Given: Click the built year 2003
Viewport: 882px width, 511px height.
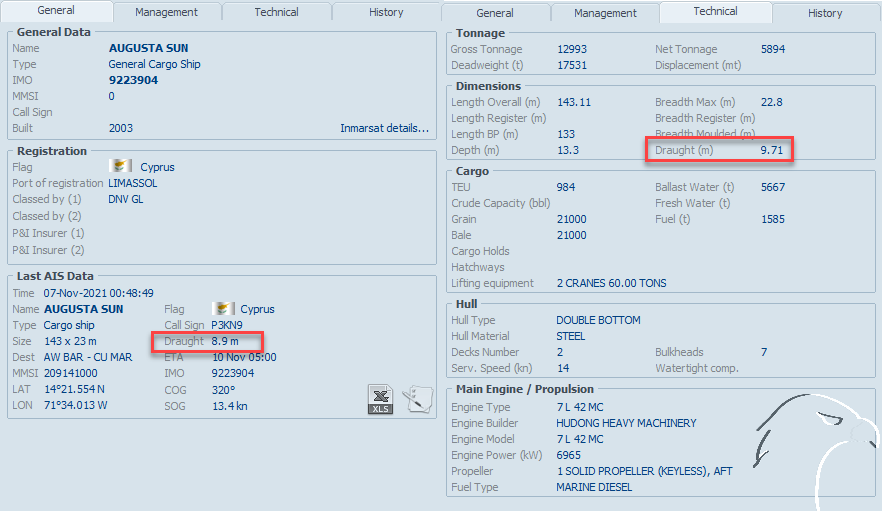Looking at the screenshot, I should pos(121,128).
